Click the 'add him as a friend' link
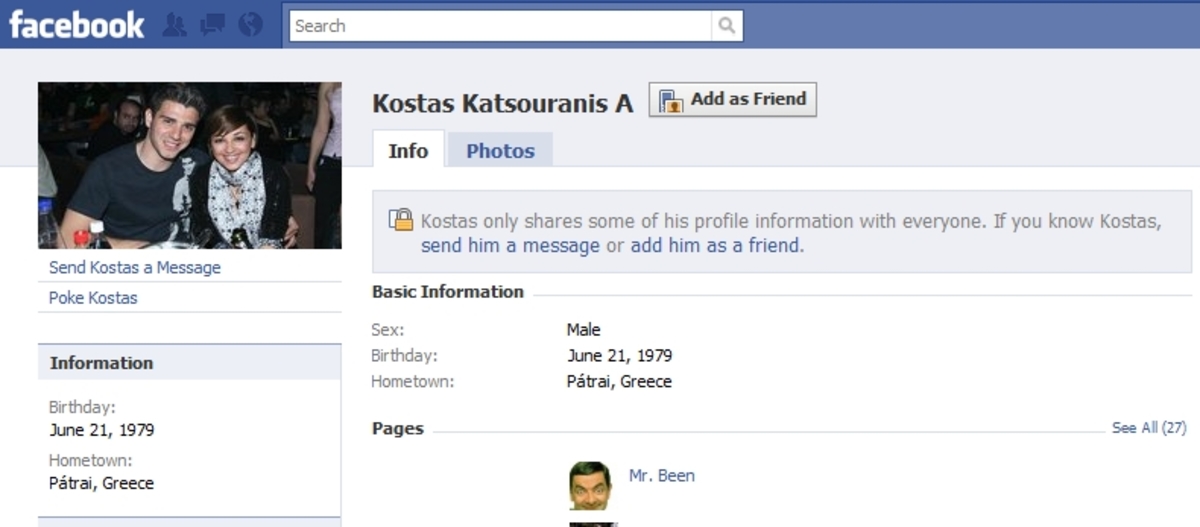Viewport: 1200px width, 527px height. (716, 246)
